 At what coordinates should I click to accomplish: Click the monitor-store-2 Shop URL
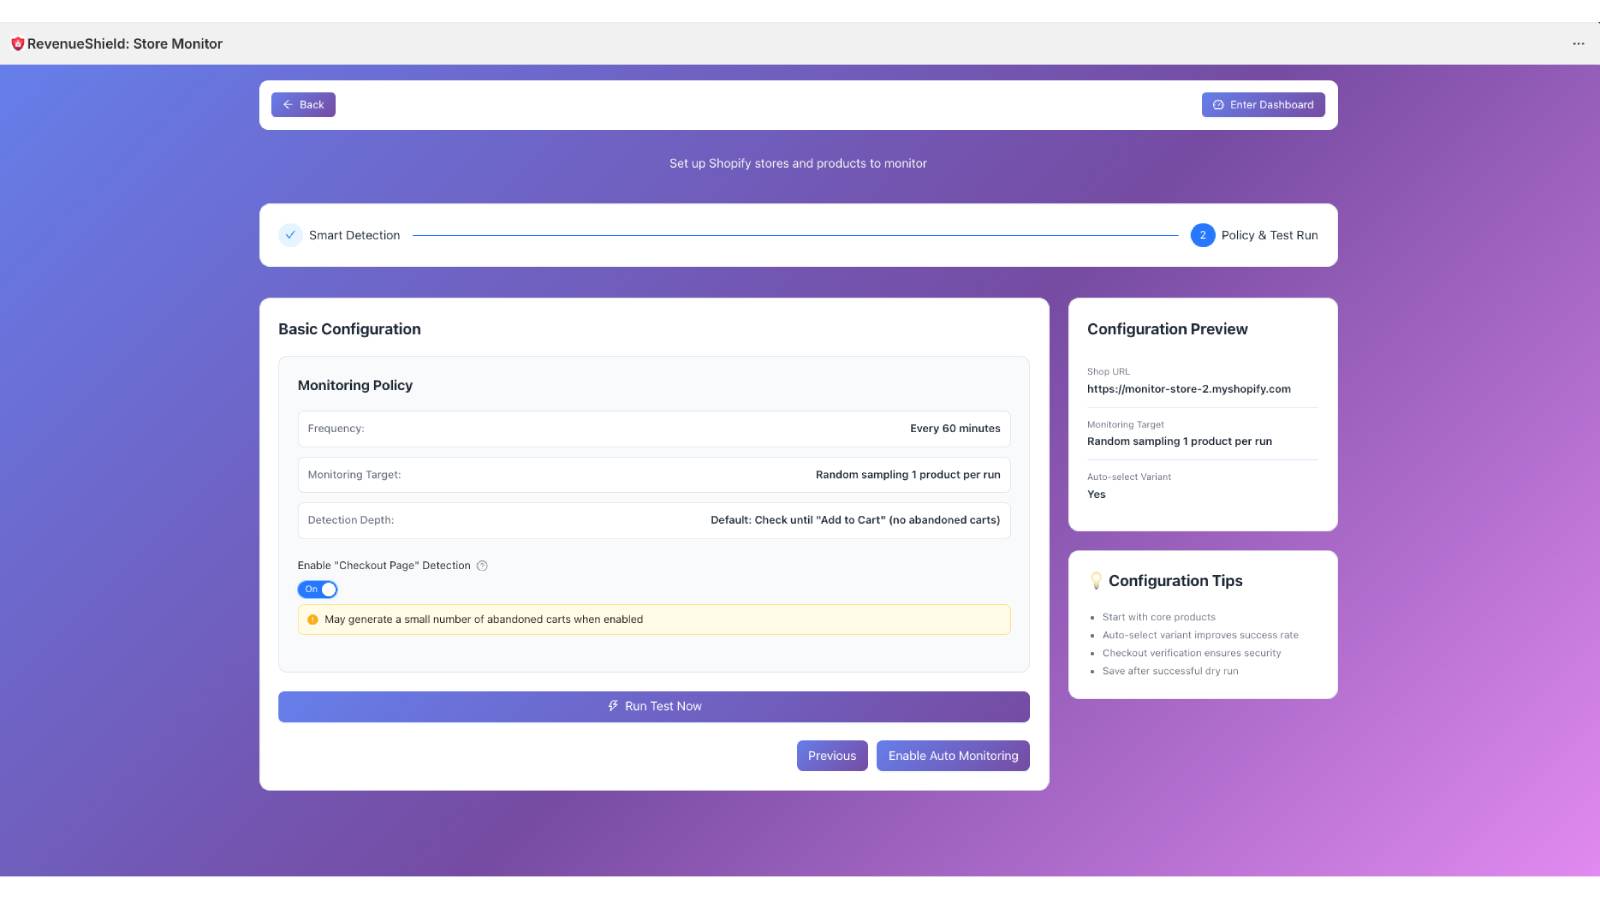click(x=1189, y=389)
